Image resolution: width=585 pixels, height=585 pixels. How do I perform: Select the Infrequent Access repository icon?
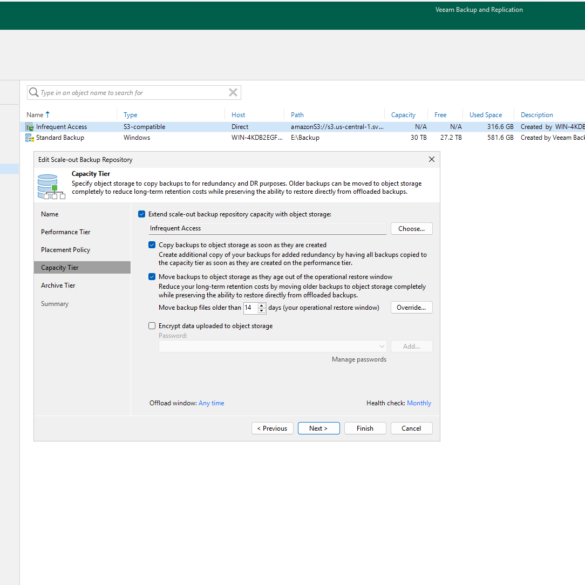coord(29,127)
